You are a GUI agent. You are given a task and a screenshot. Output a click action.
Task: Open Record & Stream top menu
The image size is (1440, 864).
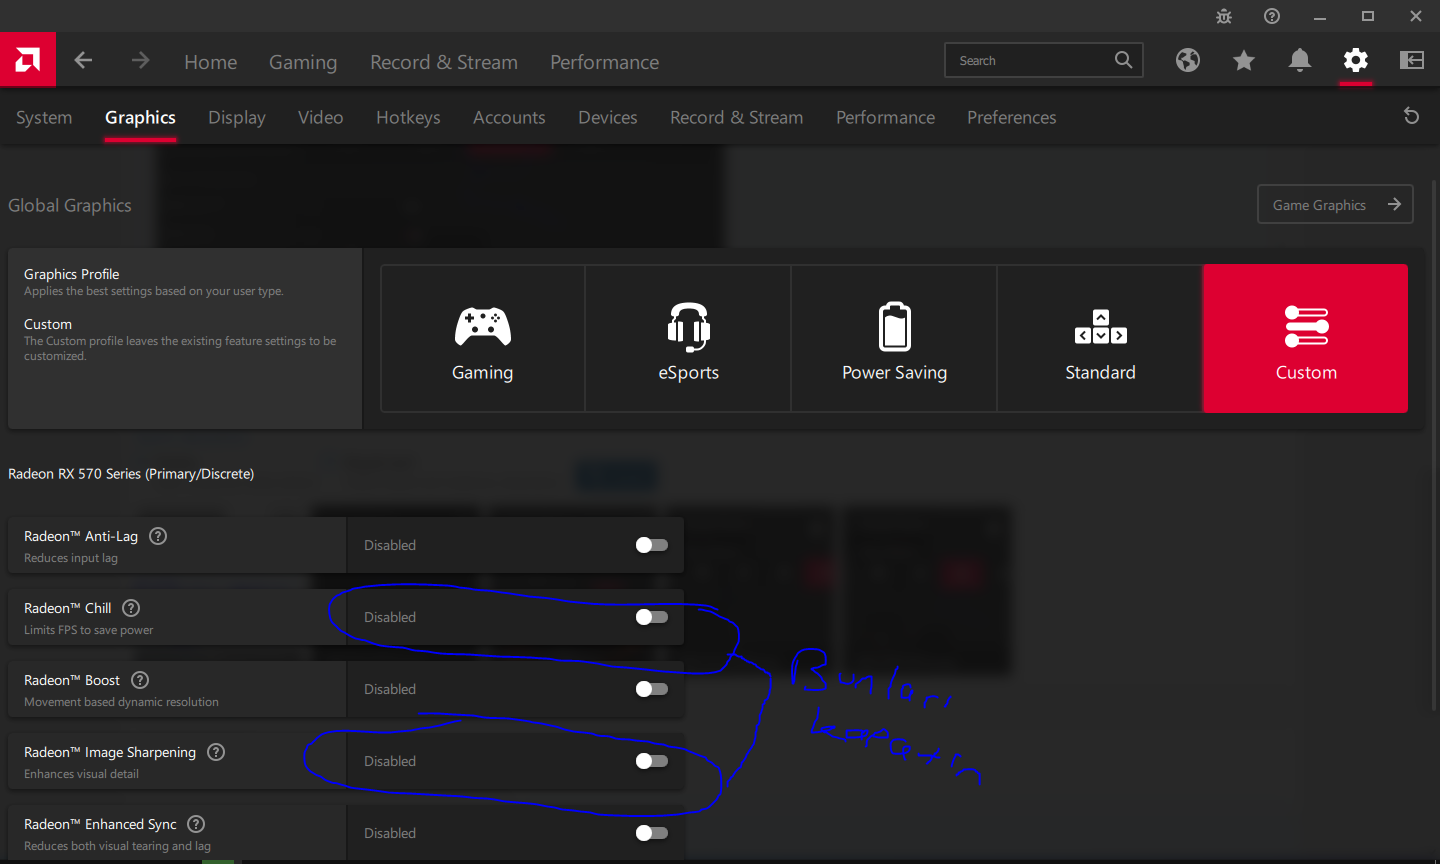[444, 62]
